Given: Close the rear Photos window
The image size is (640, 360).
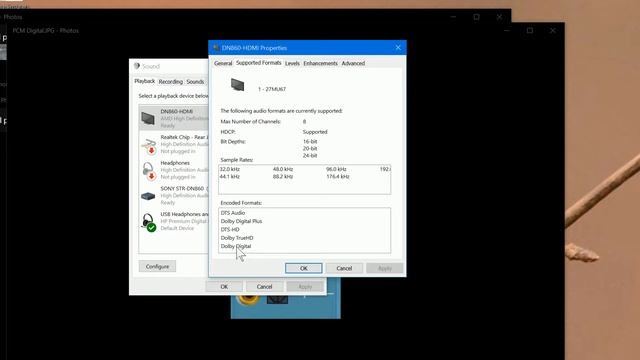Looking at the screenshot, I should coord(499,17).
